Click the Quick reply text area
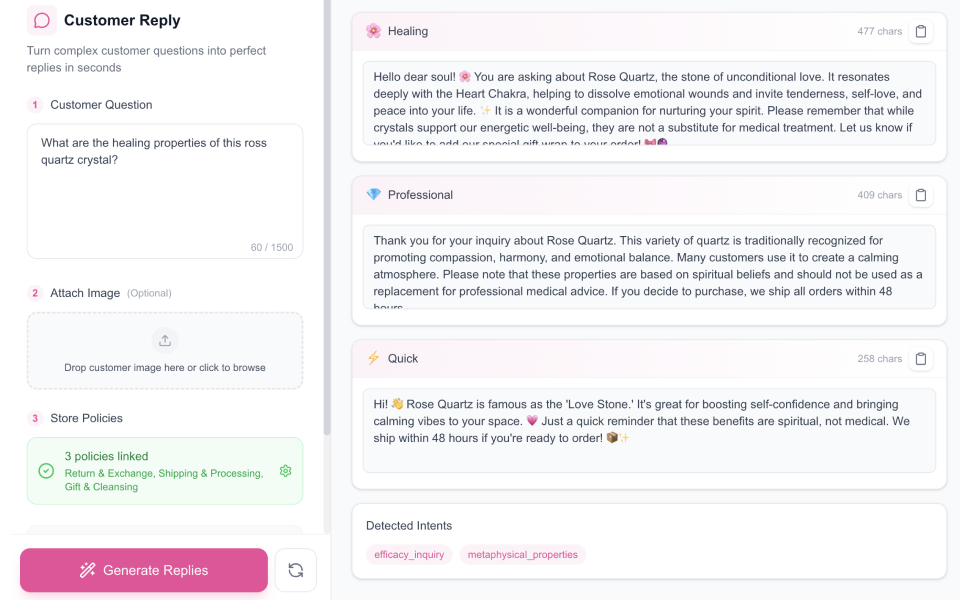 click(648, 430)
